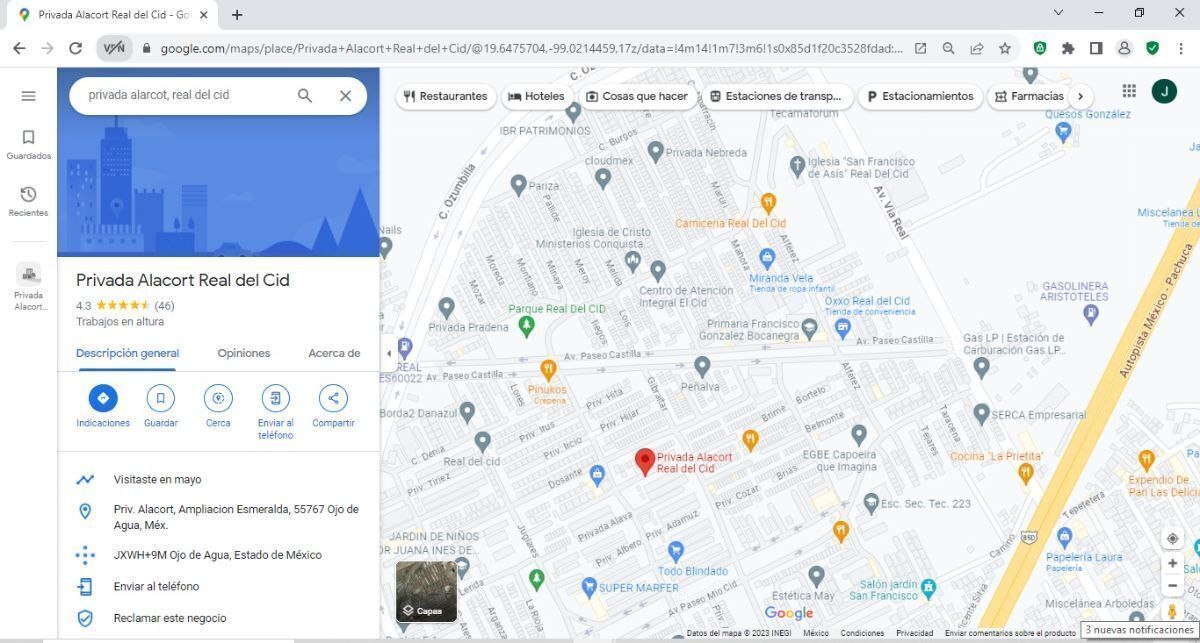Click the search magnifier icon
Image resolution: width=1200 pixels, height=643 pixels.
pyautogui.click(x=305, y=96)
